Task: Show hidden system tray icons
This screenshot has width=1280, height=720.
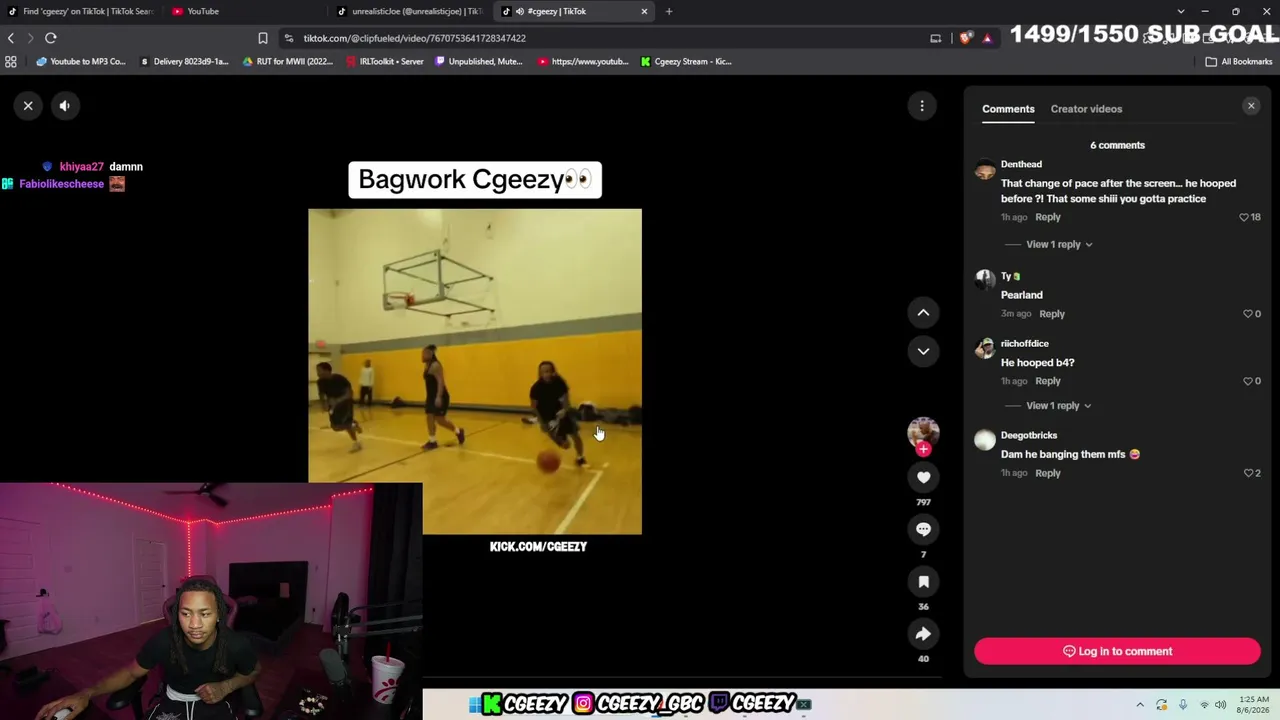Action: click(x=1140, y=705)
